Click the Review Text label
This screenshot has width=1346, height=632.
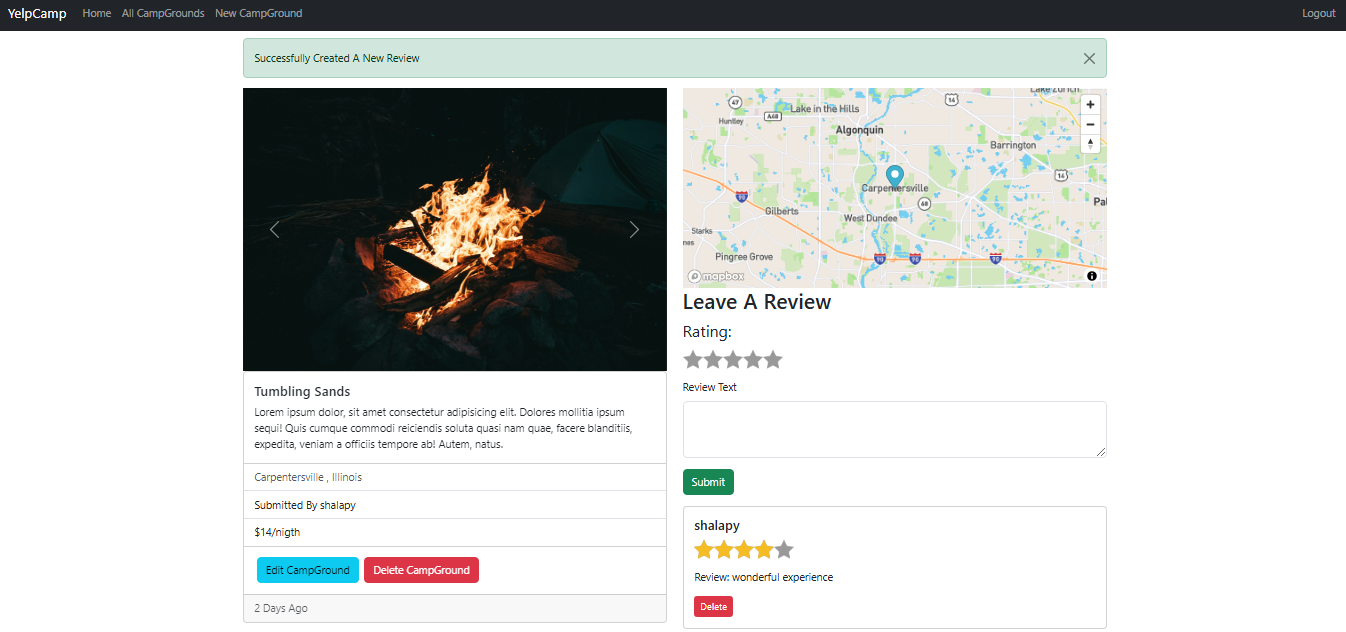point(710,387)
